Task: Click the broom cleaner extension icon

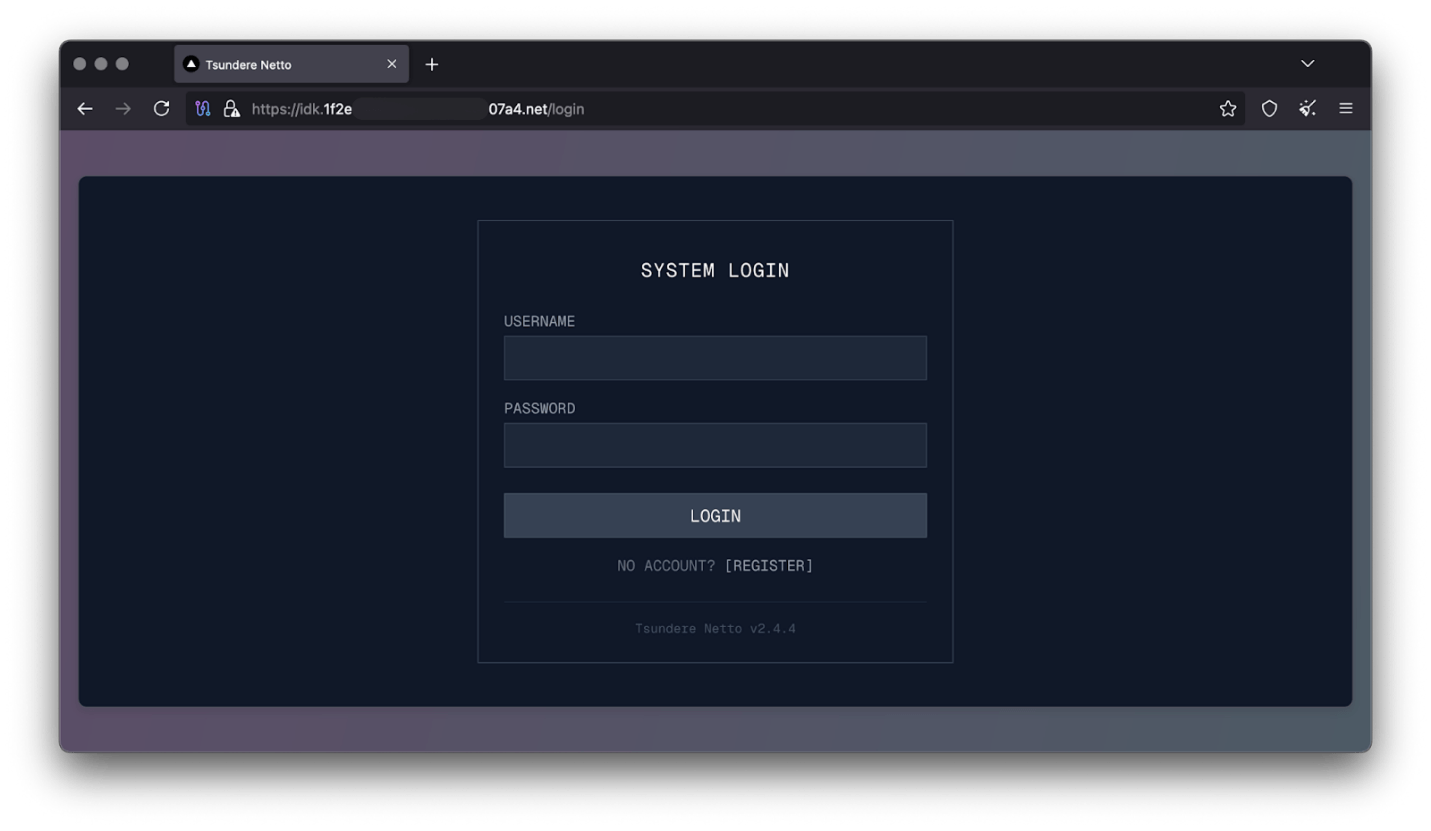Action: click(x=1307, y=108)
